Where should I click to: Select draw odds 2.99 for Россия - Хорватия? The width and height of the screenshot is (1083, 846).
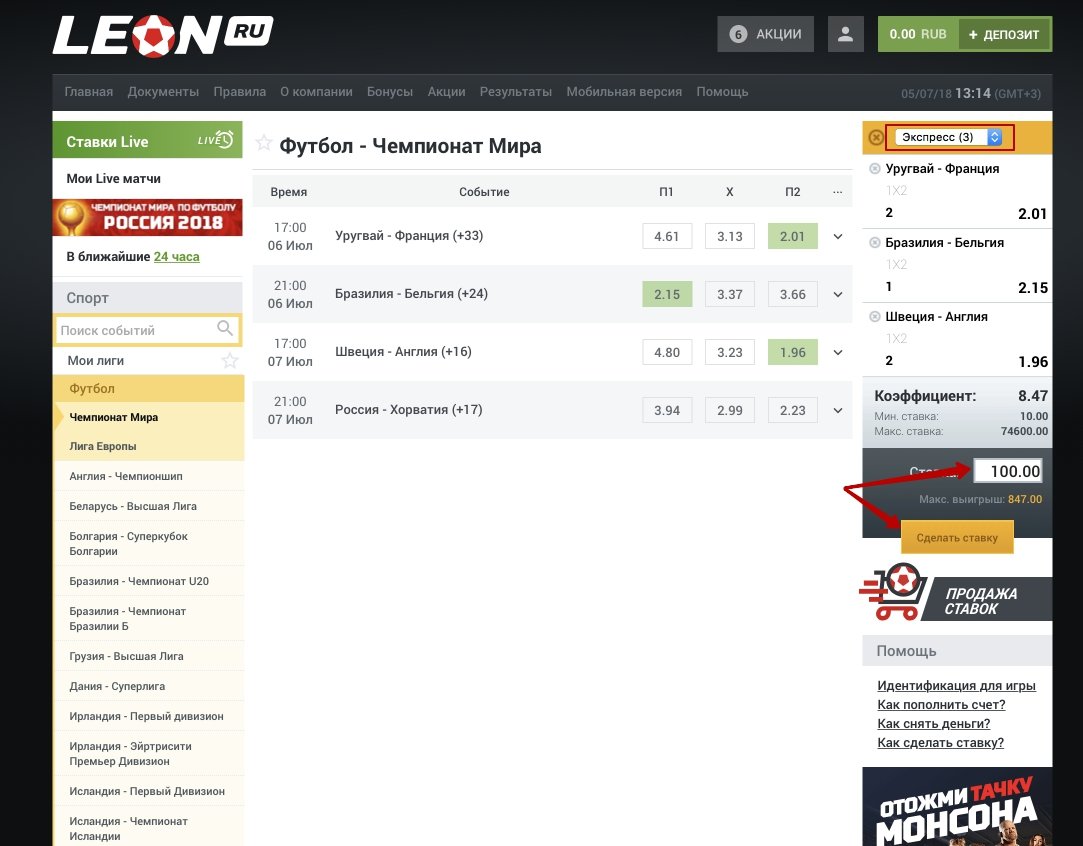pos(729,410)
